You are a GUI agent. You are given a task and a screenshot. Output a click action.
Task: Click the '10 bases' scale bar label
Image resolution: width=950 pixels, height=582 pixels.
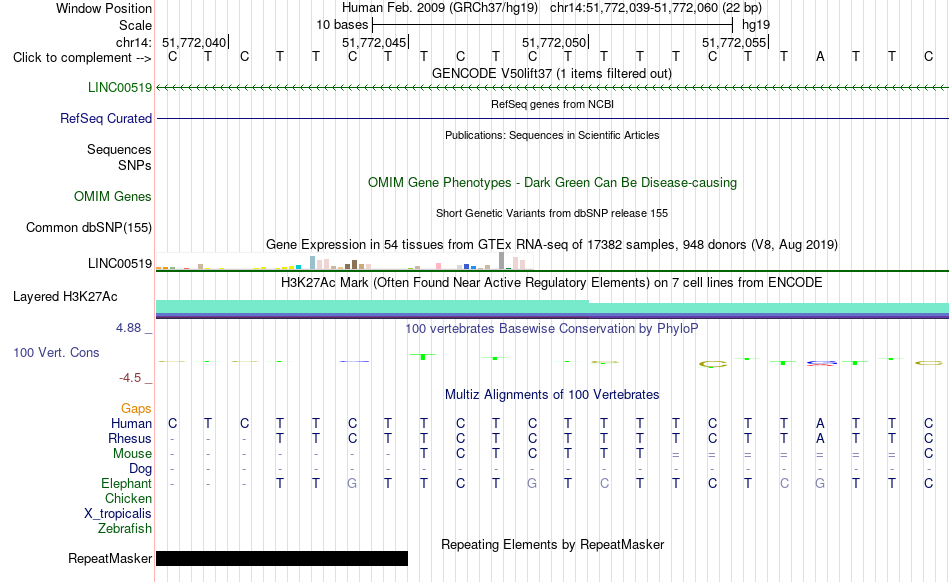[x=342, y=25]
